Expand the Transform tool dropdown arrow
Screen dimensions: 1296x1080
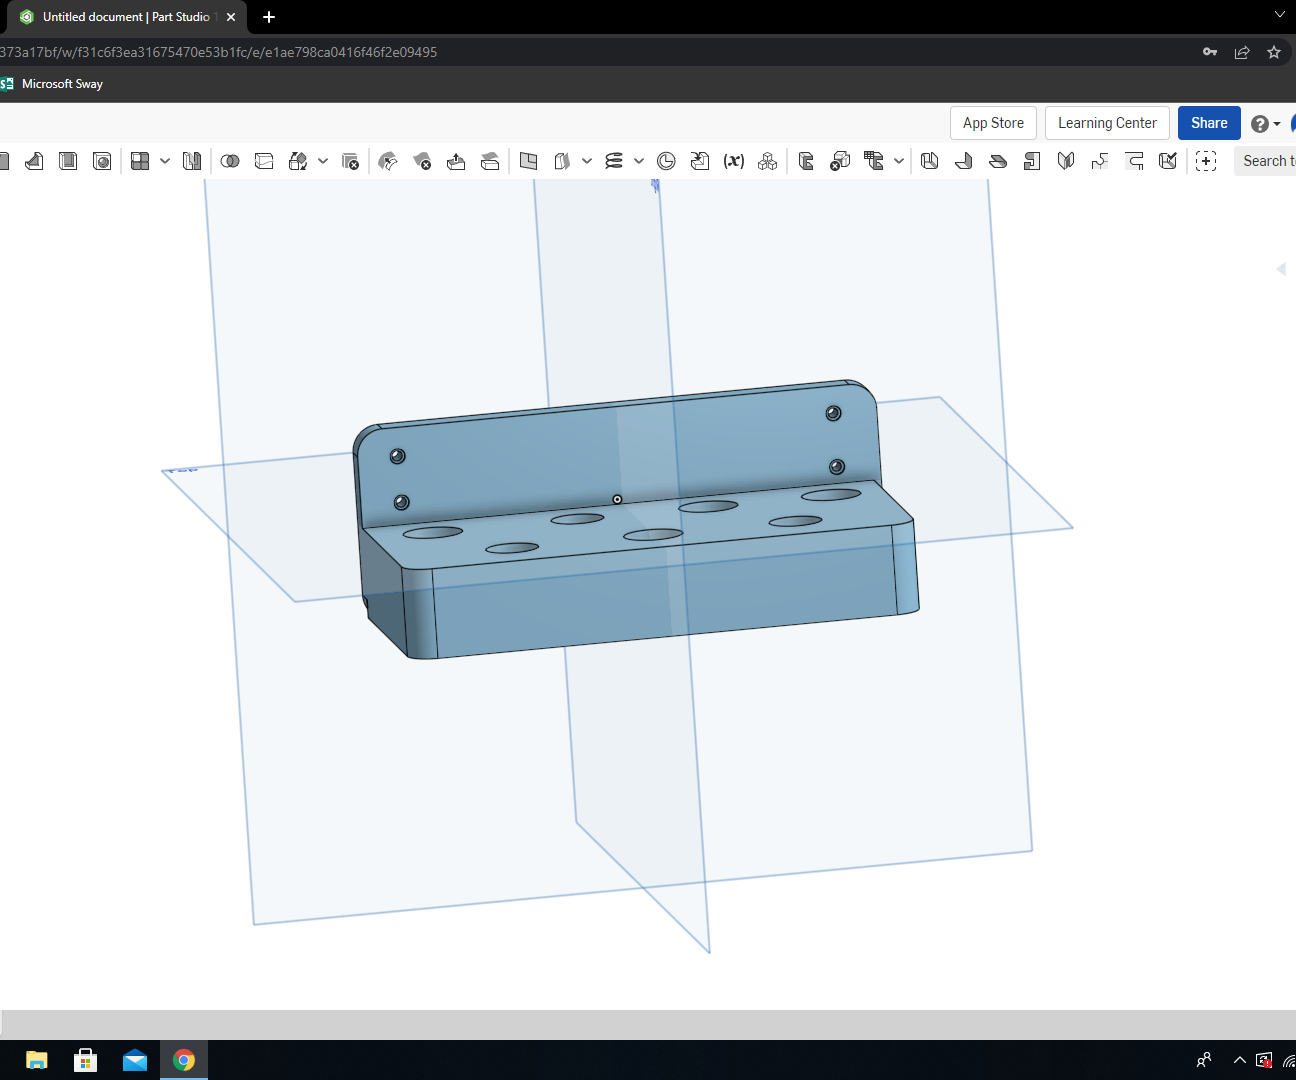[323, 161]
